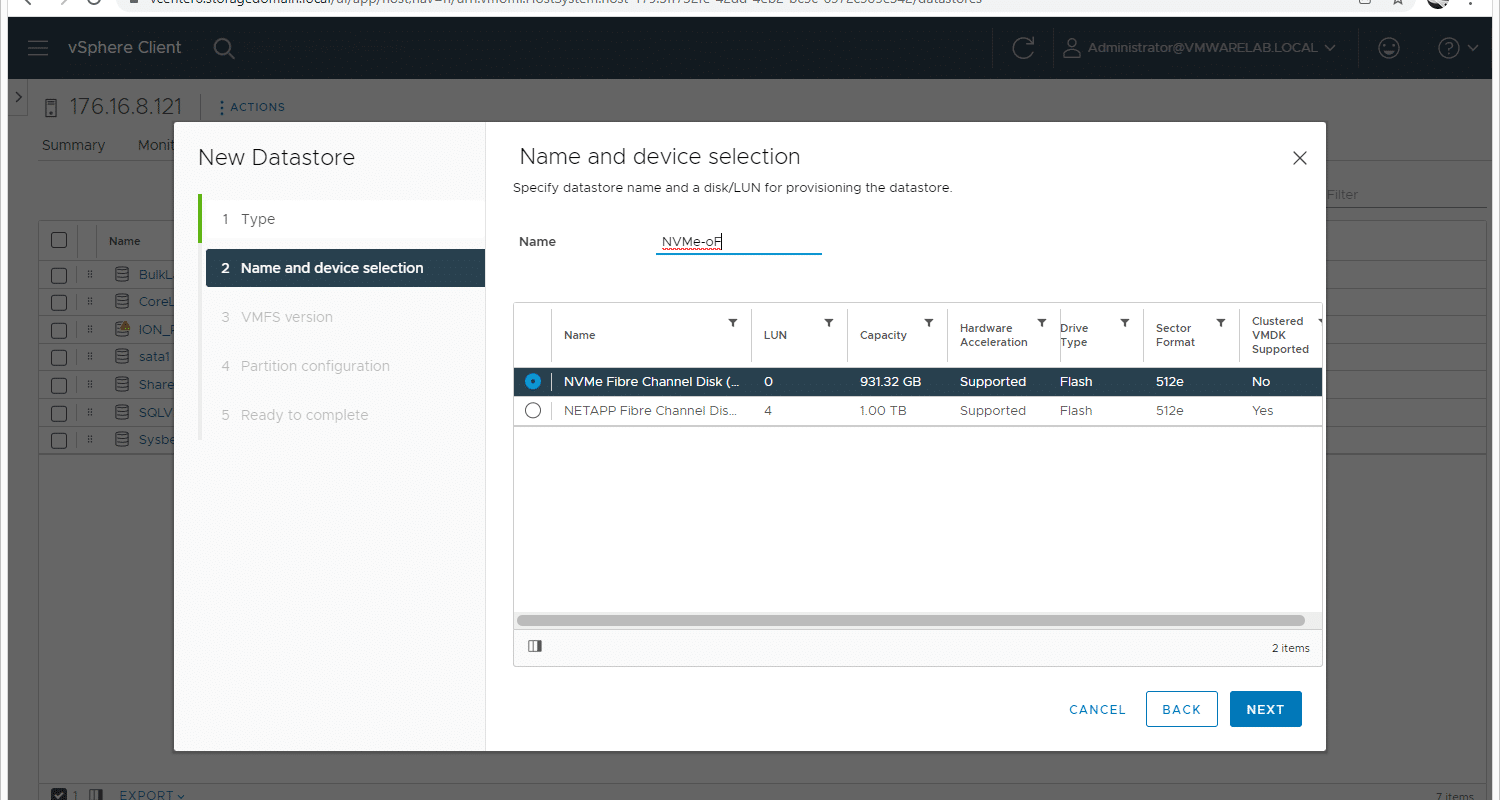Open the Administrator@VMWARELAB.LOCAL user dropdown

(x=1199, y=48)
